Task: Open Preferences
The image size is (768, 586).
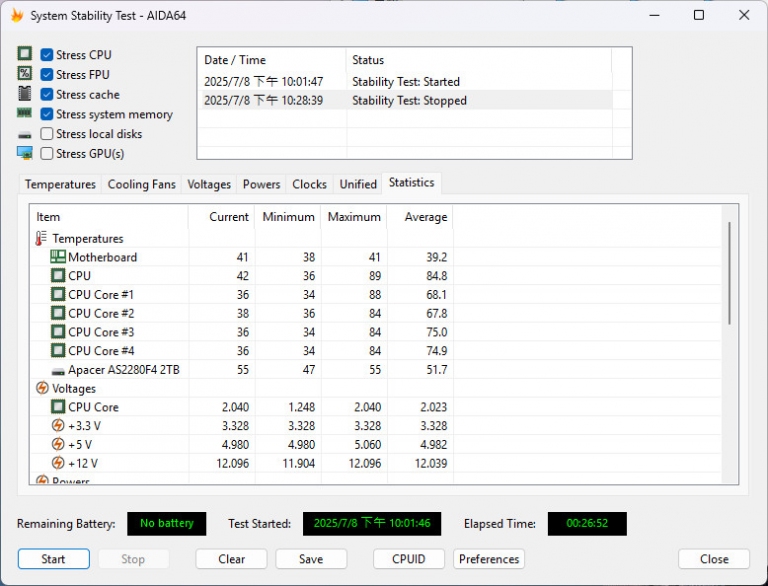Action: (x=489, y=559)
